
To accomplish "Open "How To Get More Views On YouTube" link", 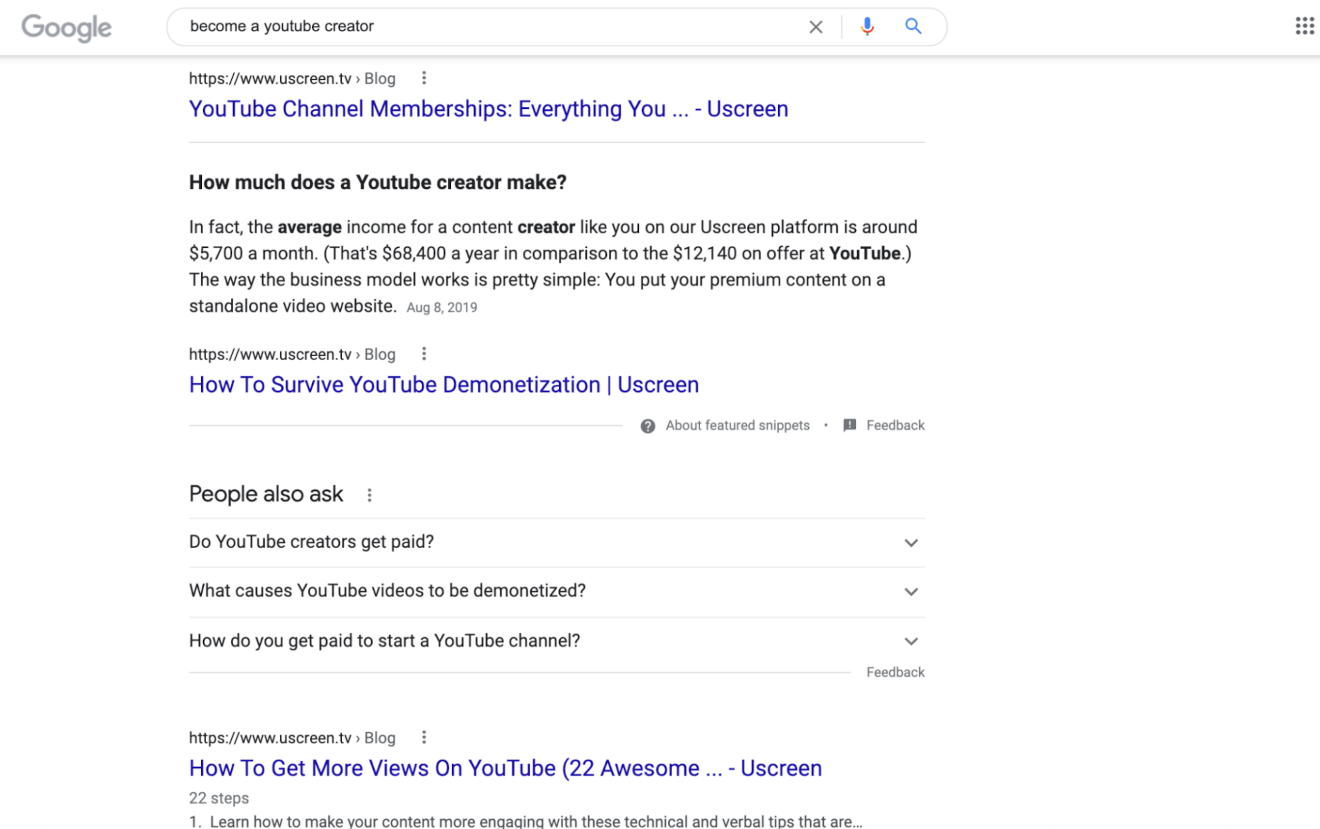I will tap(505, 768).
